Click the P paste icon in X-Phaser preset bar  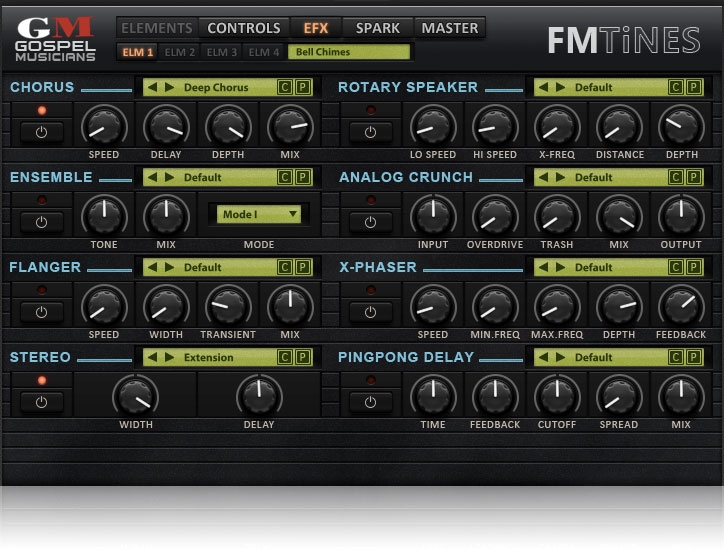[x=694, y=267]
